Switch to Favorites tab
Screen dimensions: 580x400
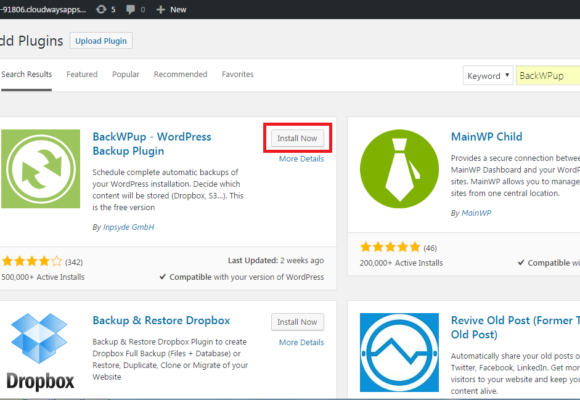point(237,74)
